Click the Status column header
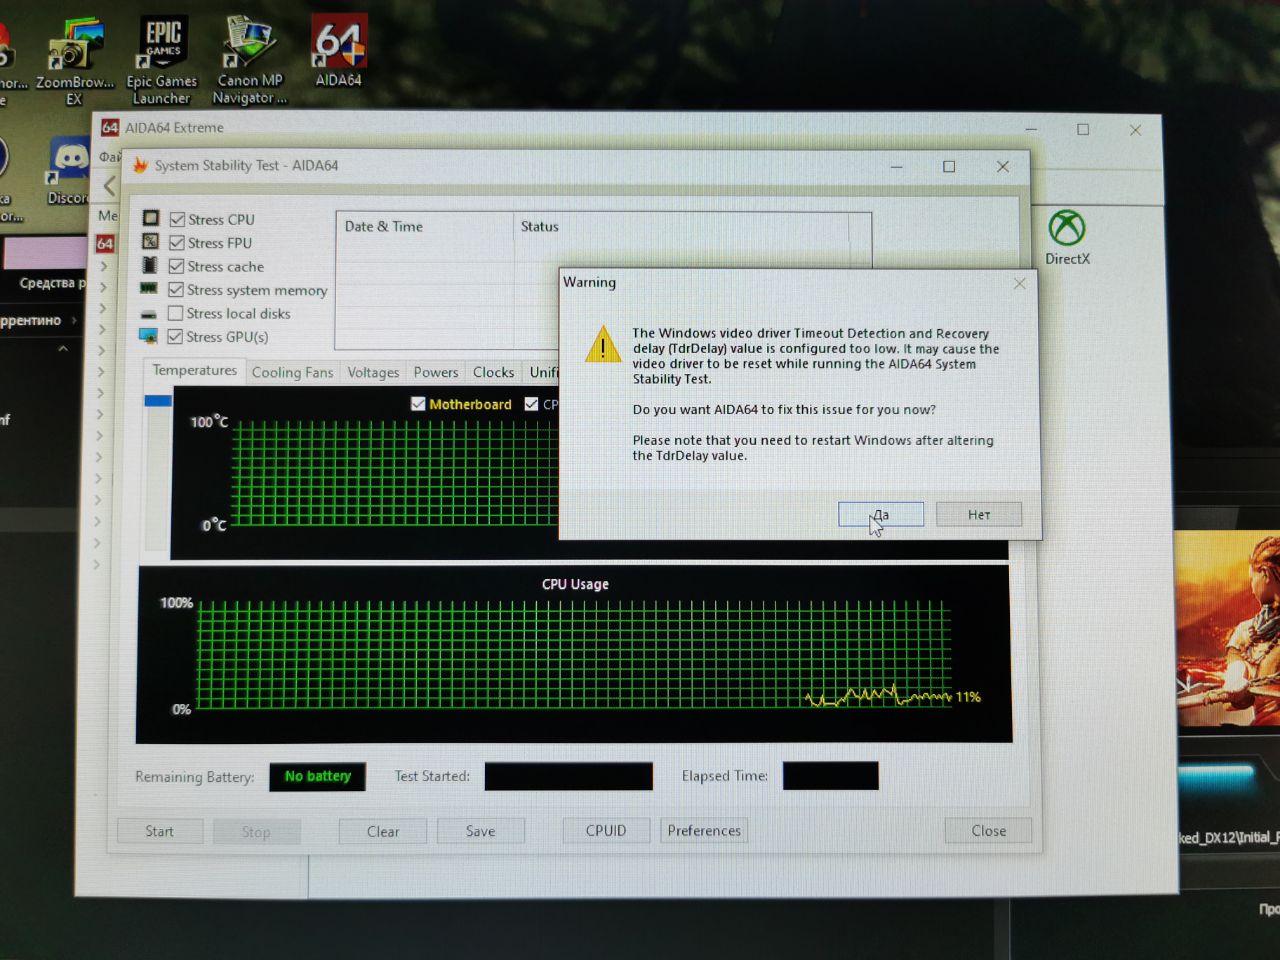Image resolution: width=1280 pixels, height=960 pixels. [680, 227]
